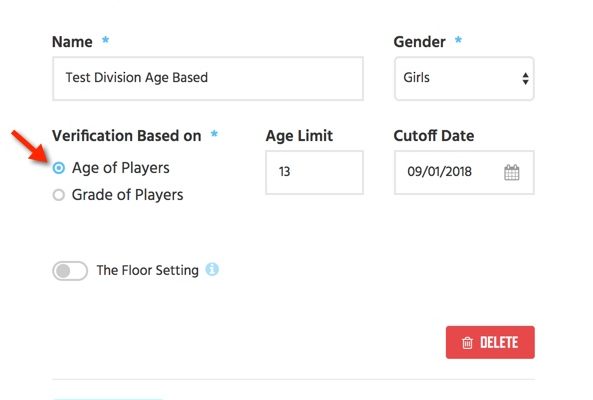Click the "Cutoff Date" field label
This screenshot has width=593, height=400.
pyautogui.click(x=434, y=136)
